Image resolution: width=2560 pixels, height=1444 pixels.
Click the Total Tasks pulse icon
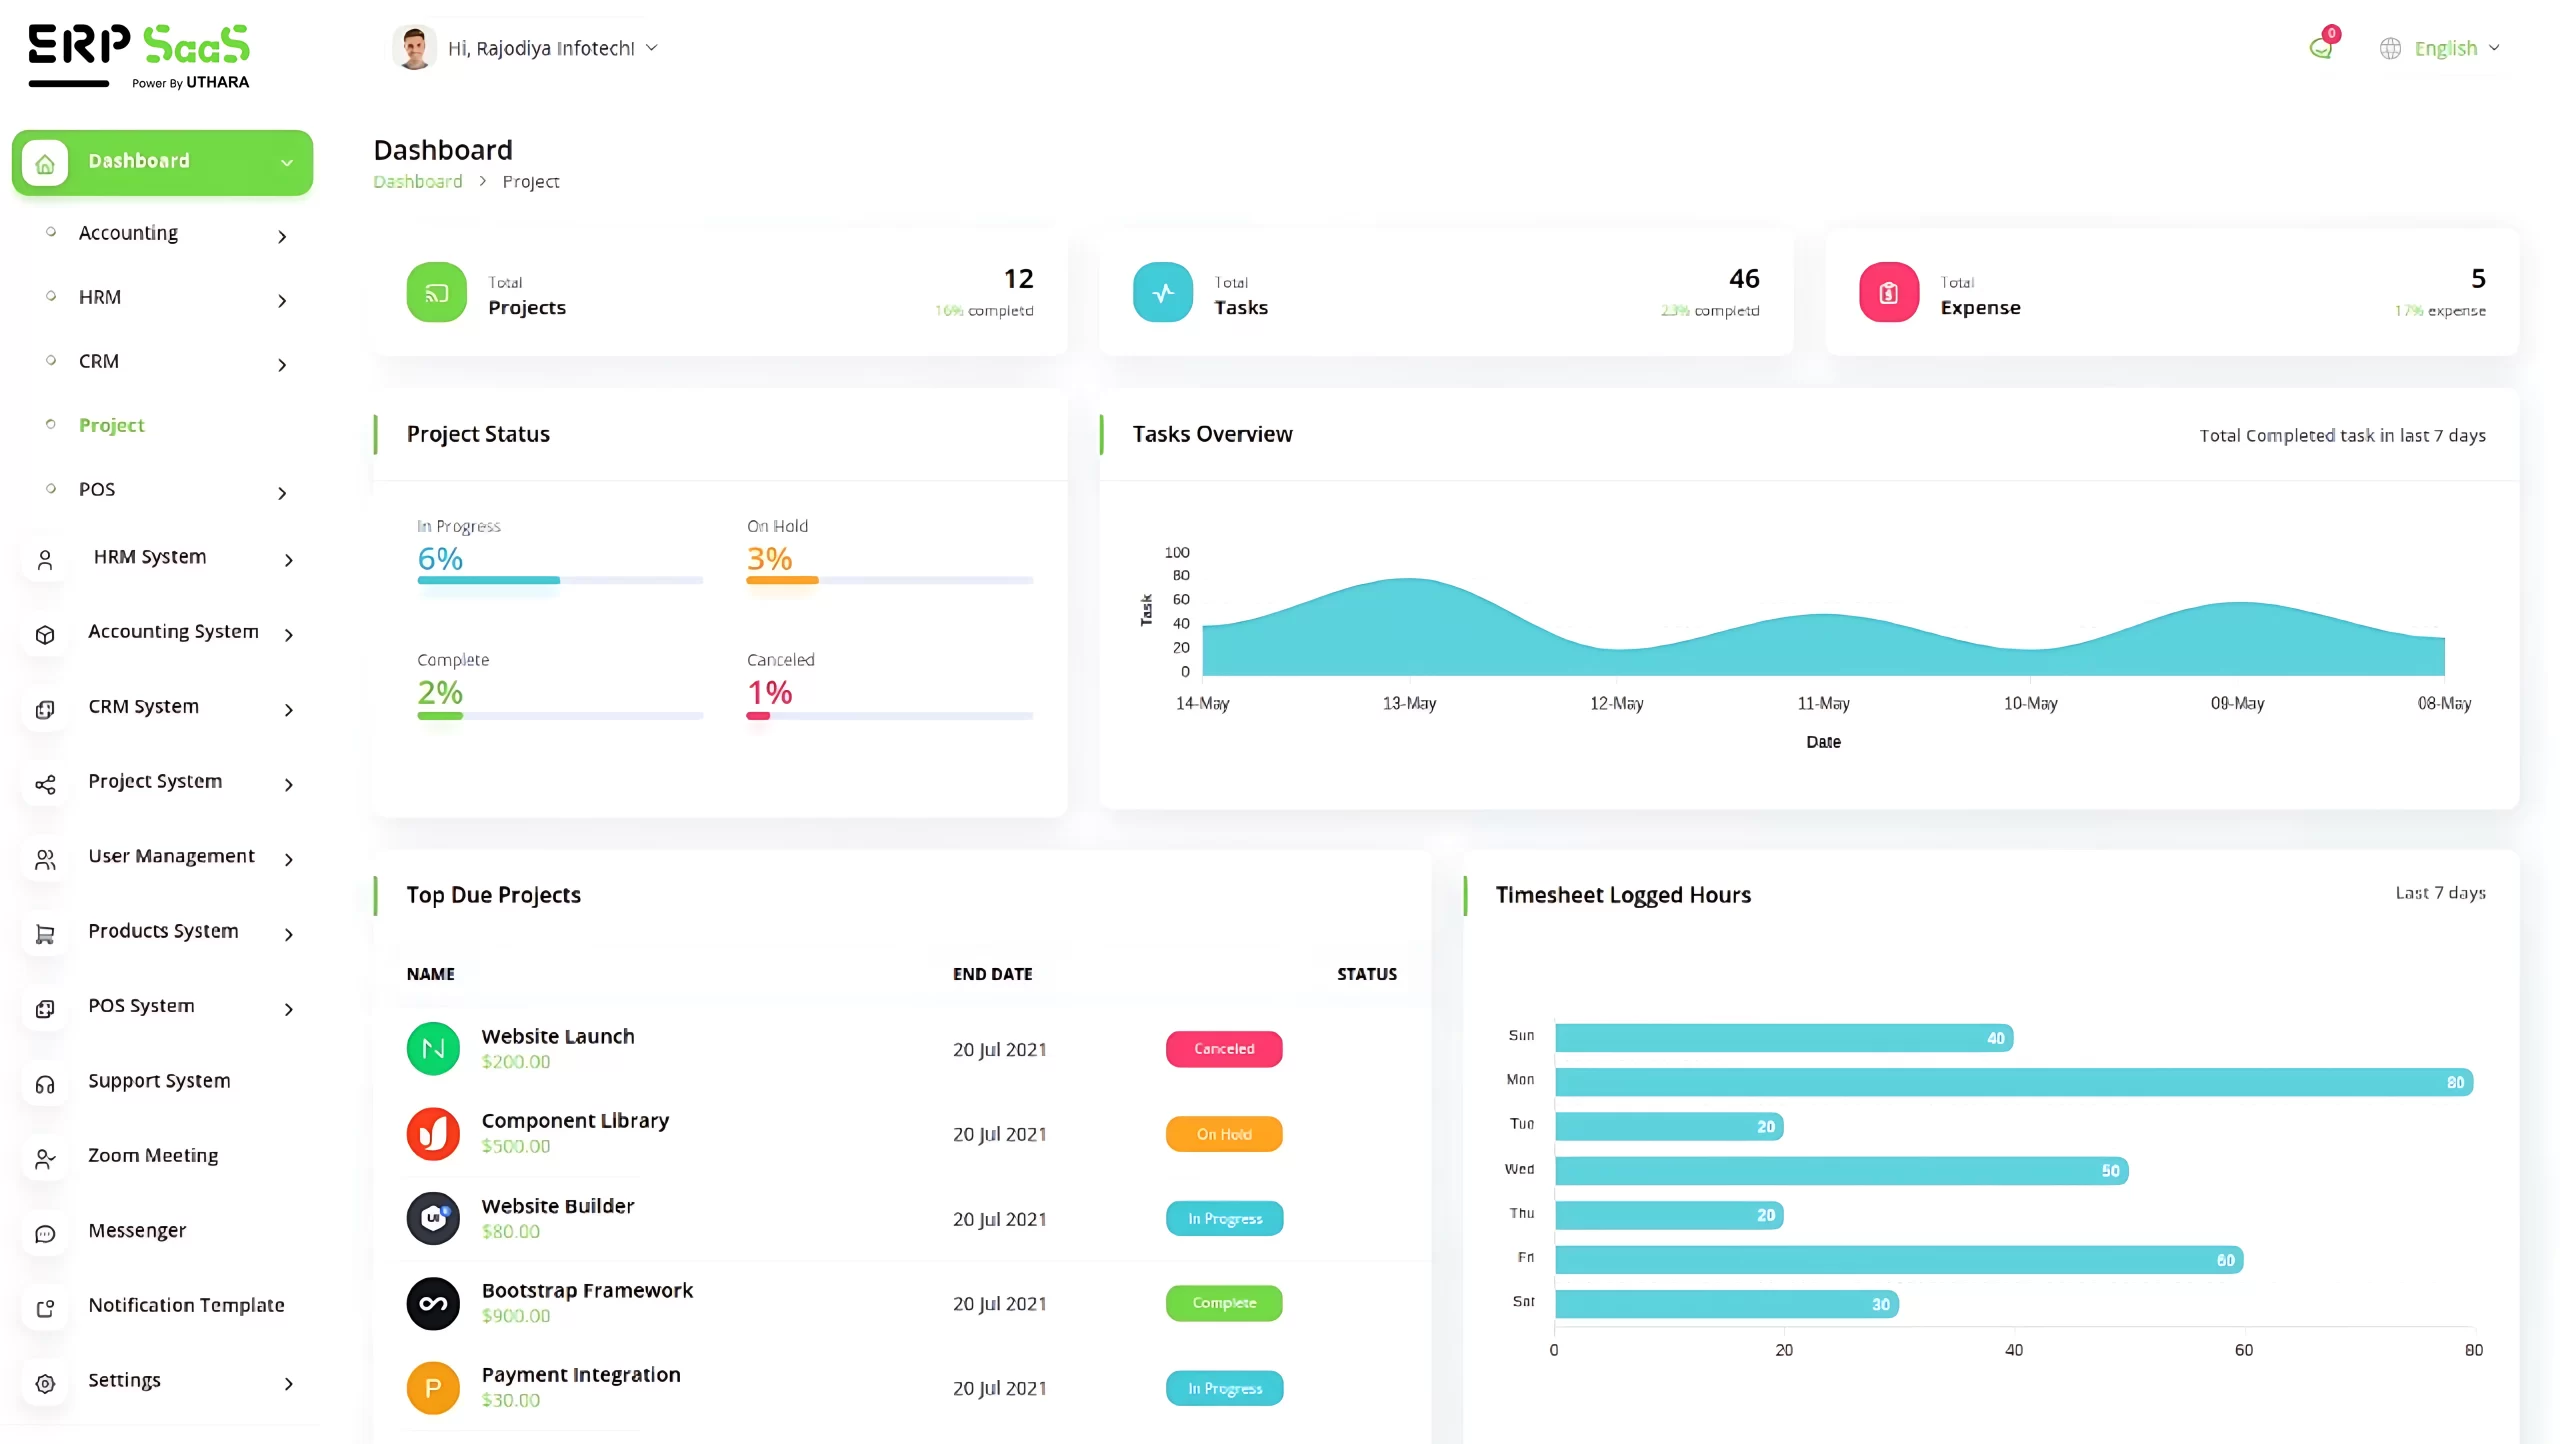(1162, 292)
